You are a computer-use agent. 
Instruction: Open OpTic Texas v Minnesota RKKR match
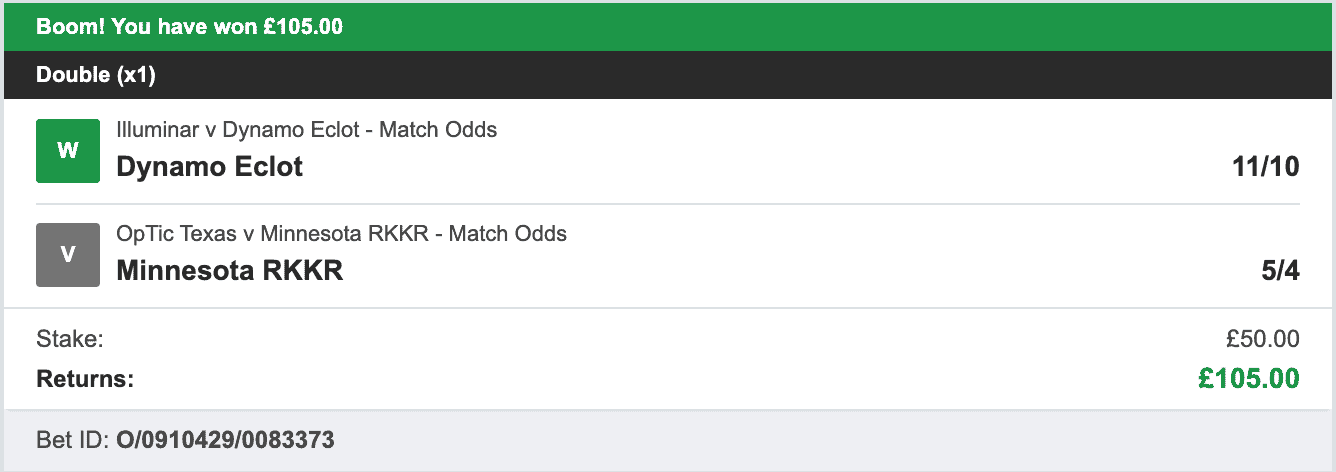342,234
